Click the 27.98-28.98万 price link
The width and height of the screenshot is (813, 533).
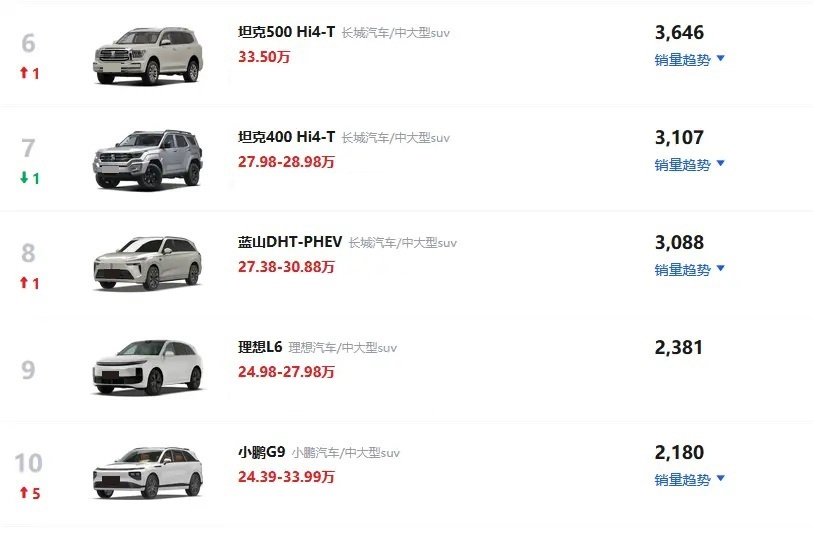pos(286,162)
